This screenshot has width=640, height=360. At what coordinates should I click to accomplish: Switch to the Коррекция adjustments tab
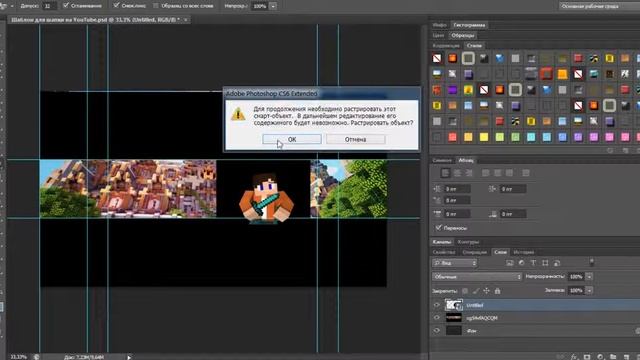tap(446, 46)
